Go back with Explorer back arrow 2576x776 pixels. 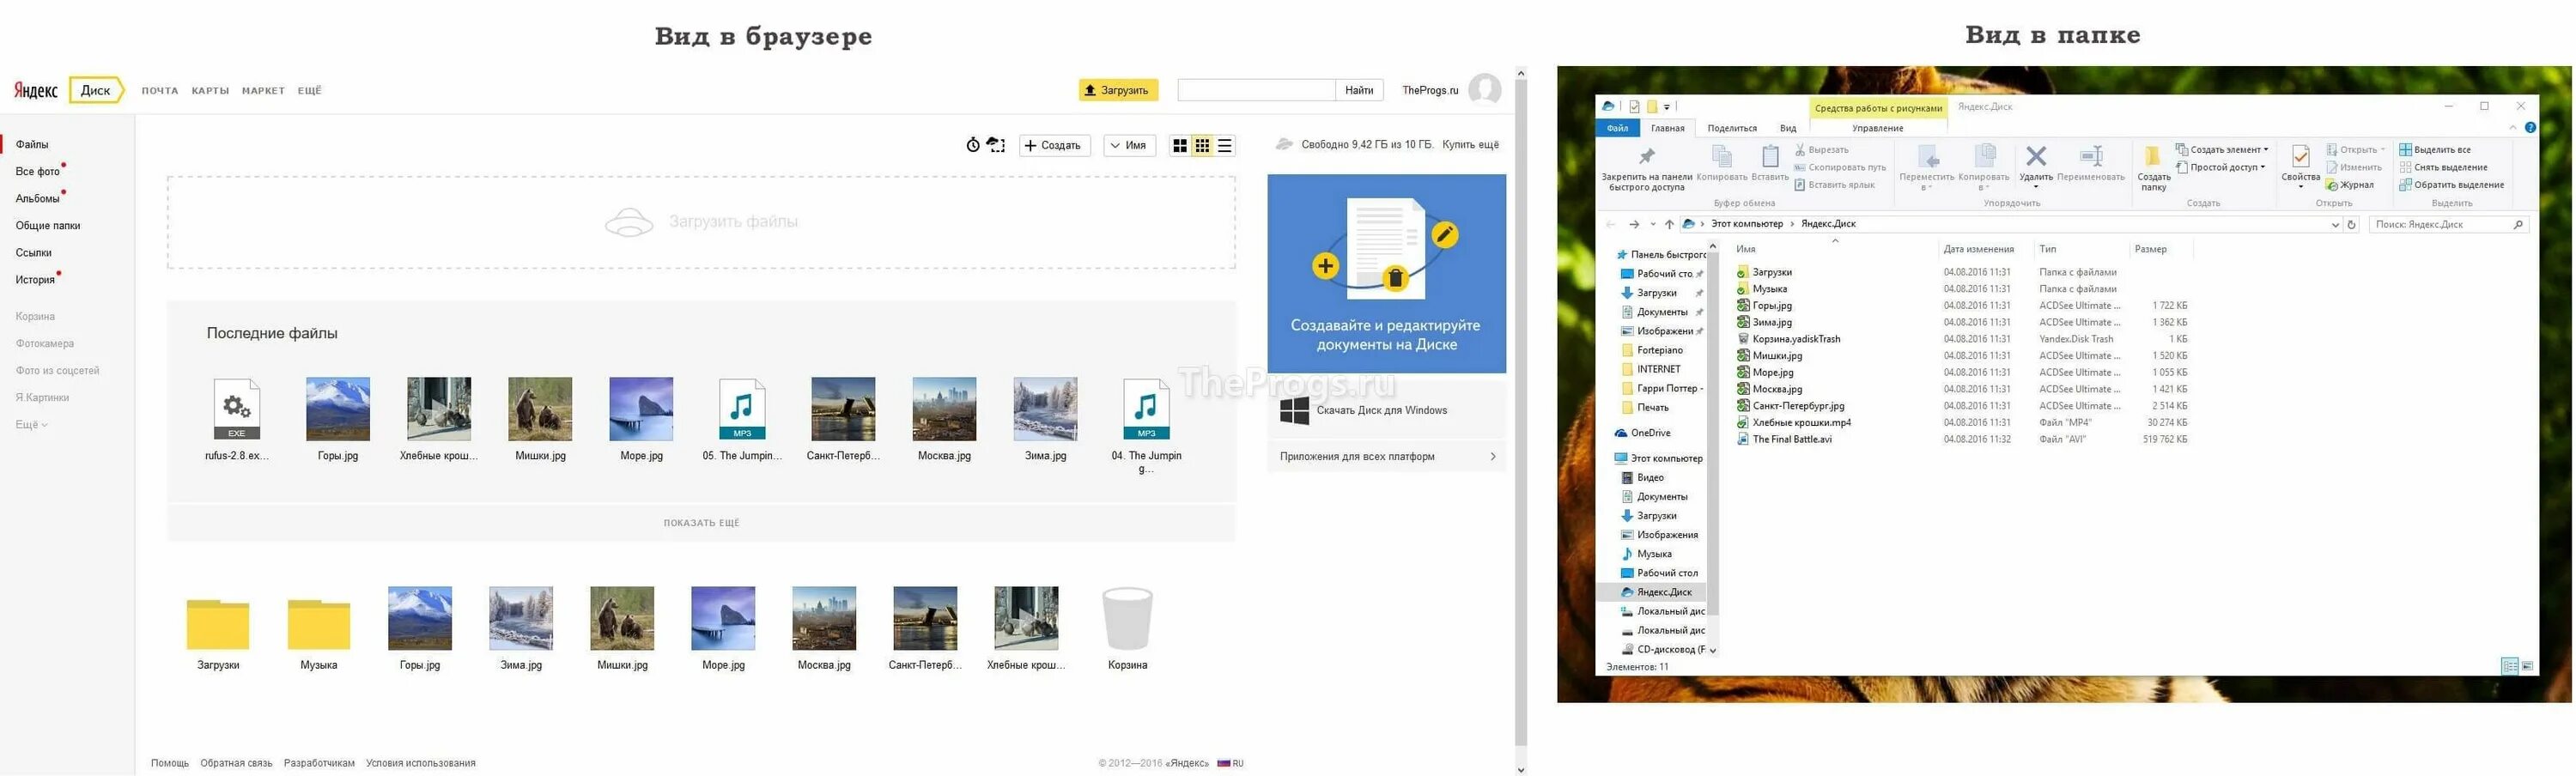point(1610,224)
